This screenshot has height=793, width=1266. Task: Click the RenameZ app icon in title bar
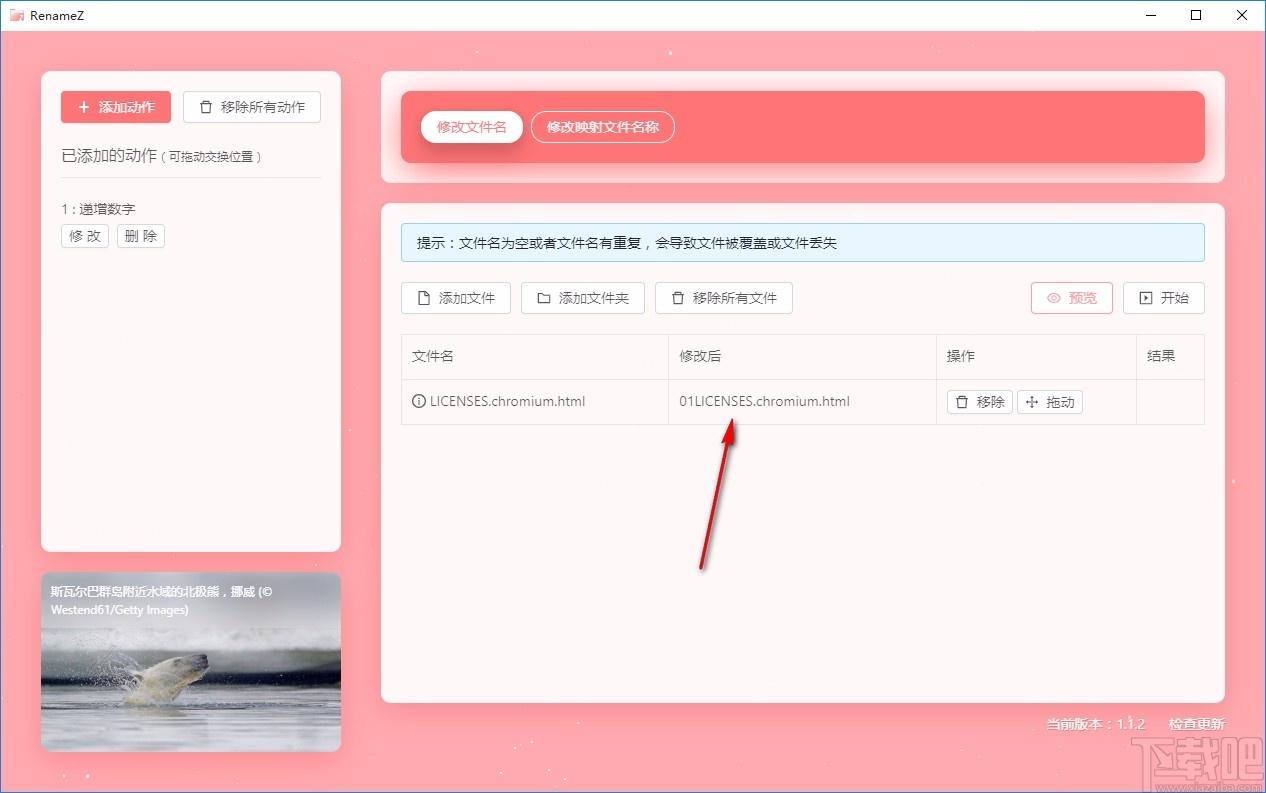pos(16,15)
